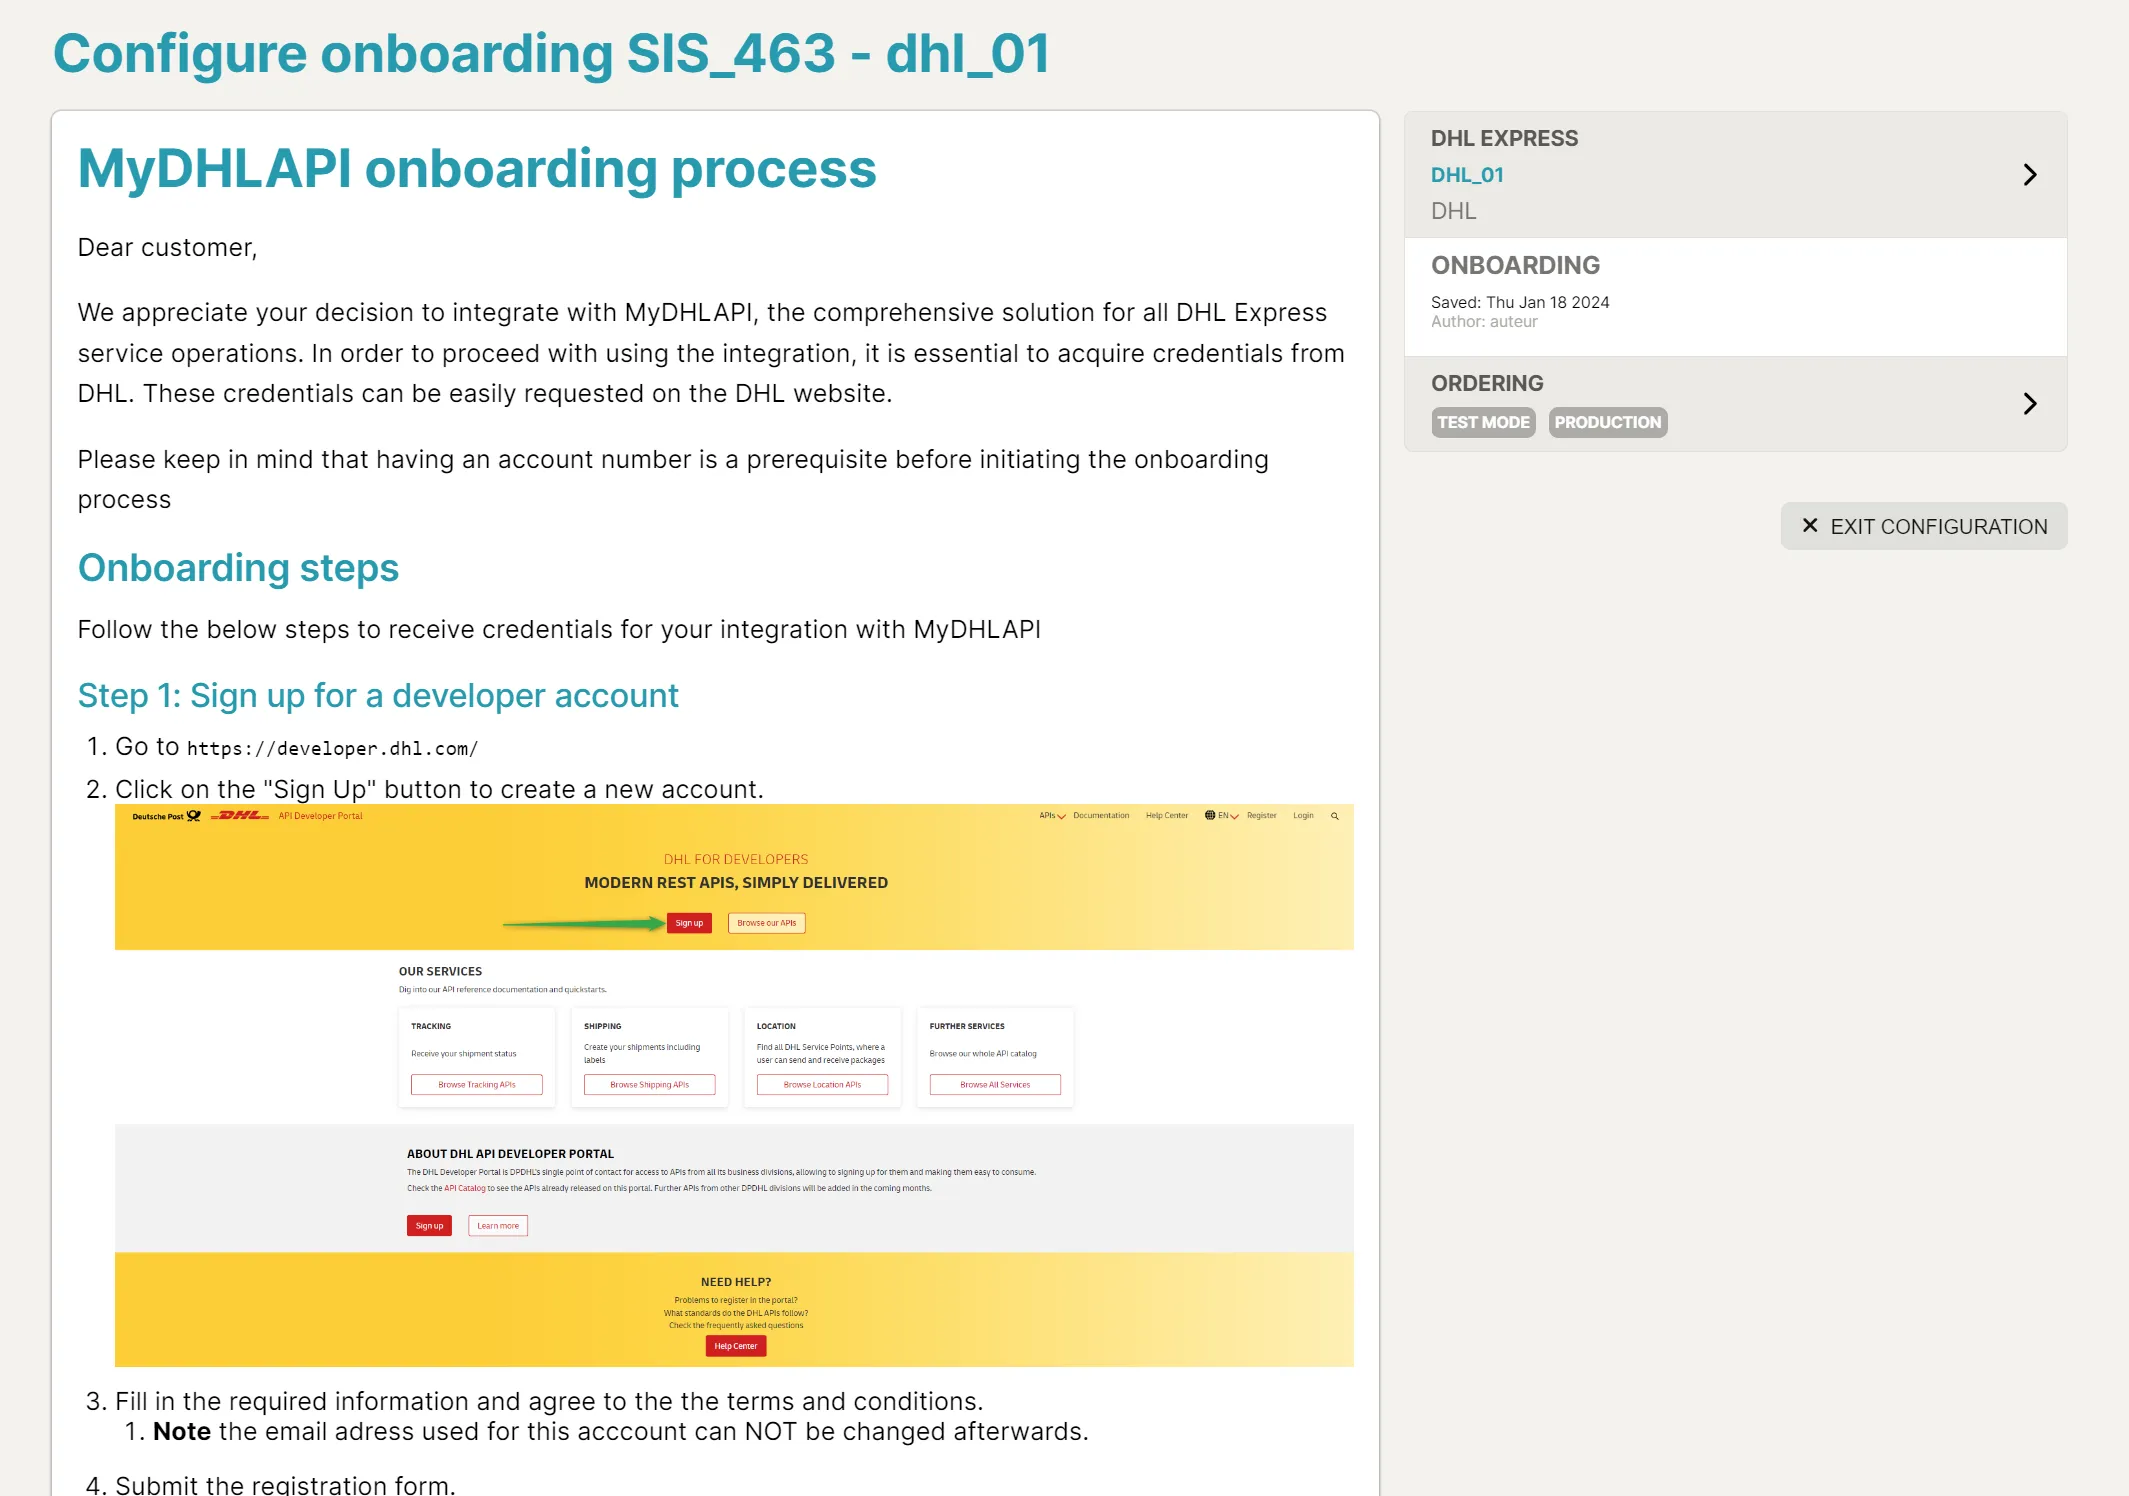
Task: Click the developer.dhl.com URL text
Action: tap(332, 749)
